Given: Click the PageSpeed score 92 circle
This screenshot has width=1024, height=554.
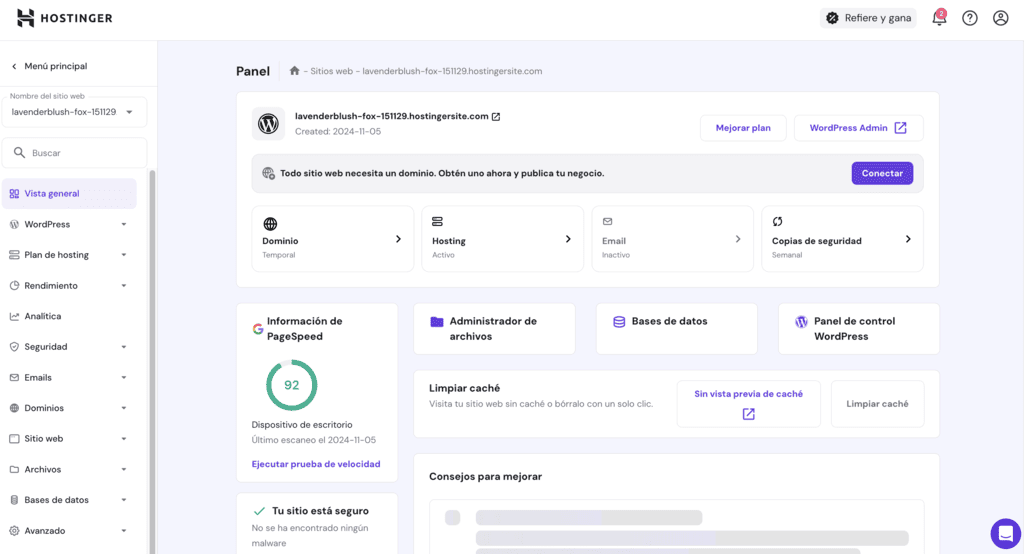Looking at the screenshot, I should click(291, 385).
